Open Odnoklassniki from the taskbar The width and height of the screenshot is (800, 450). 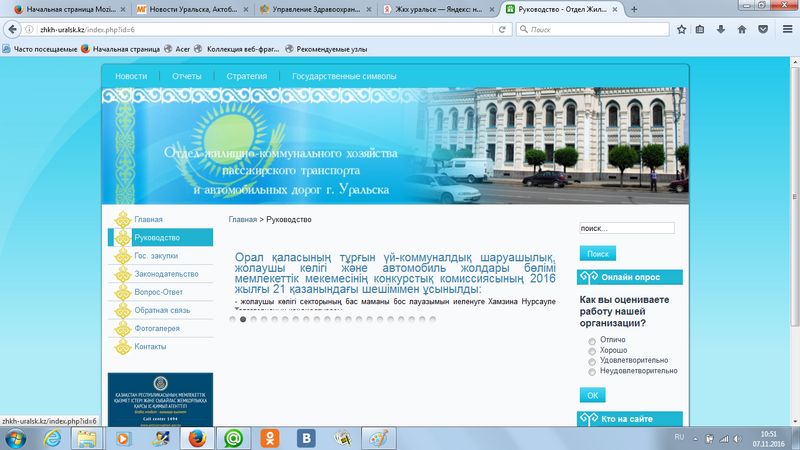click(270, 438)
